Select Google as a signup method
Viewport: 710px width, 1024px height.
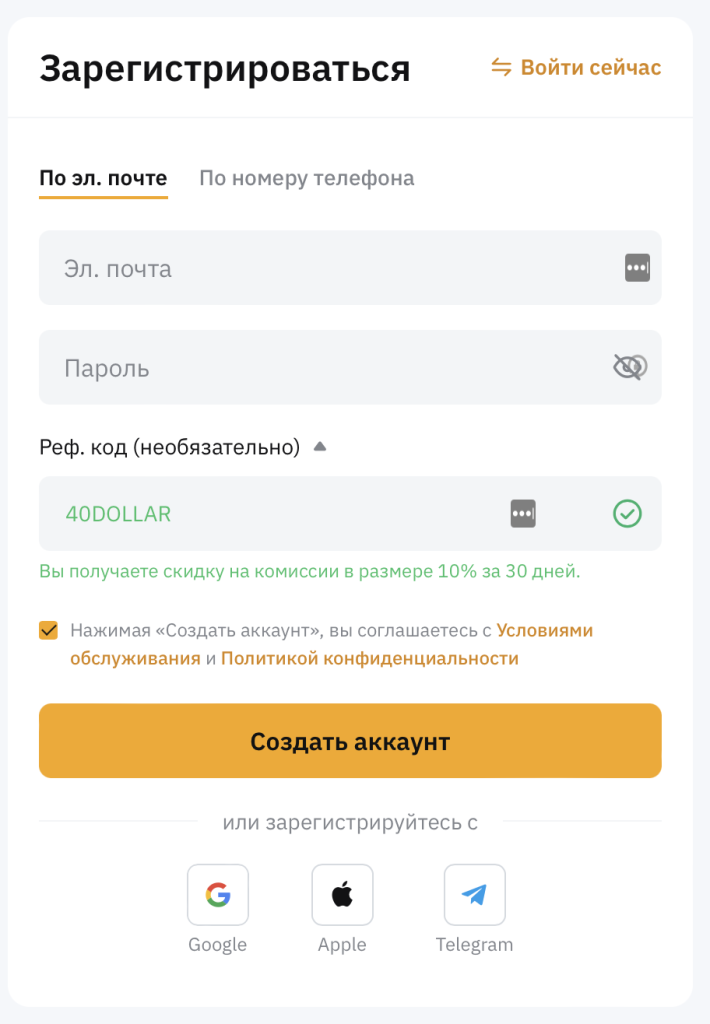pos(217,894)
